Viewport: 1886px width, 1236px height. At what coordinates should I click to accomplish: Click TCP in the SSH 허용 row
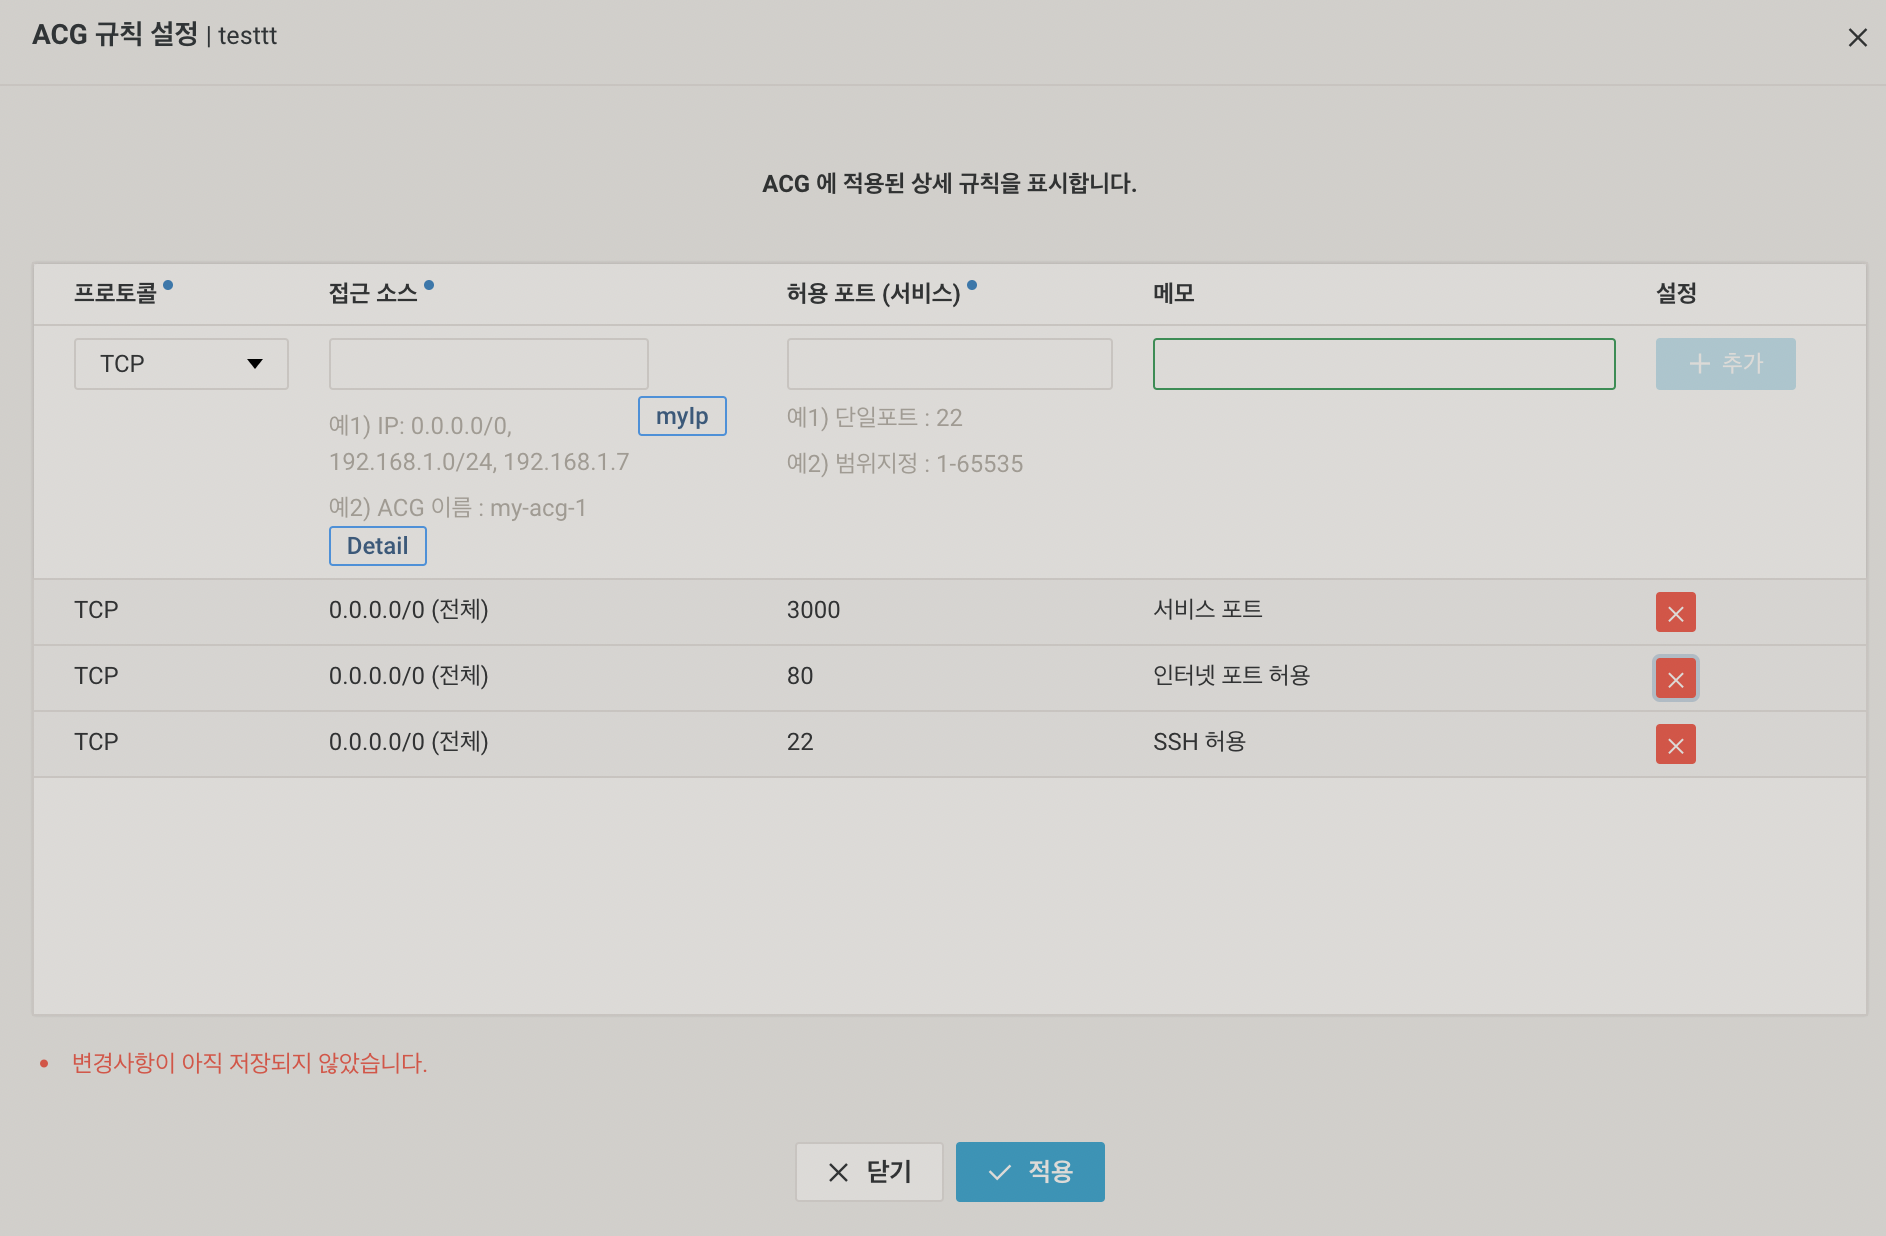[x=96, y=742]
